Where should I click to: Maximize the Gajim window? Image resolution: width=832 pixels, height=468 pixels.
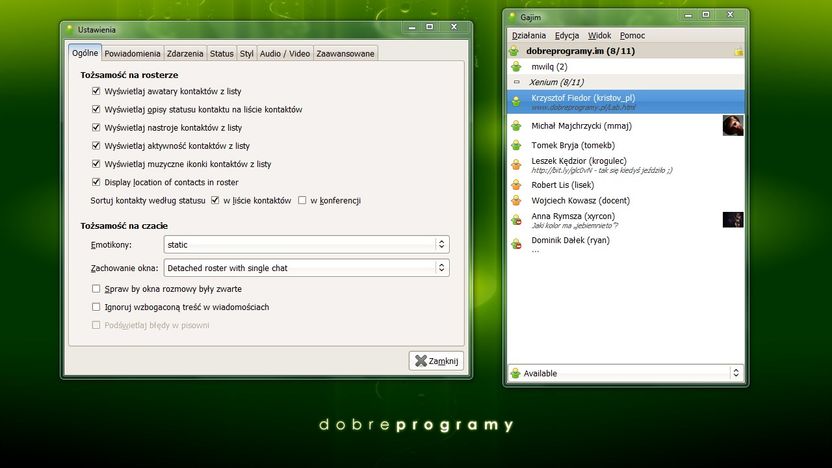[x=706, y=15]
